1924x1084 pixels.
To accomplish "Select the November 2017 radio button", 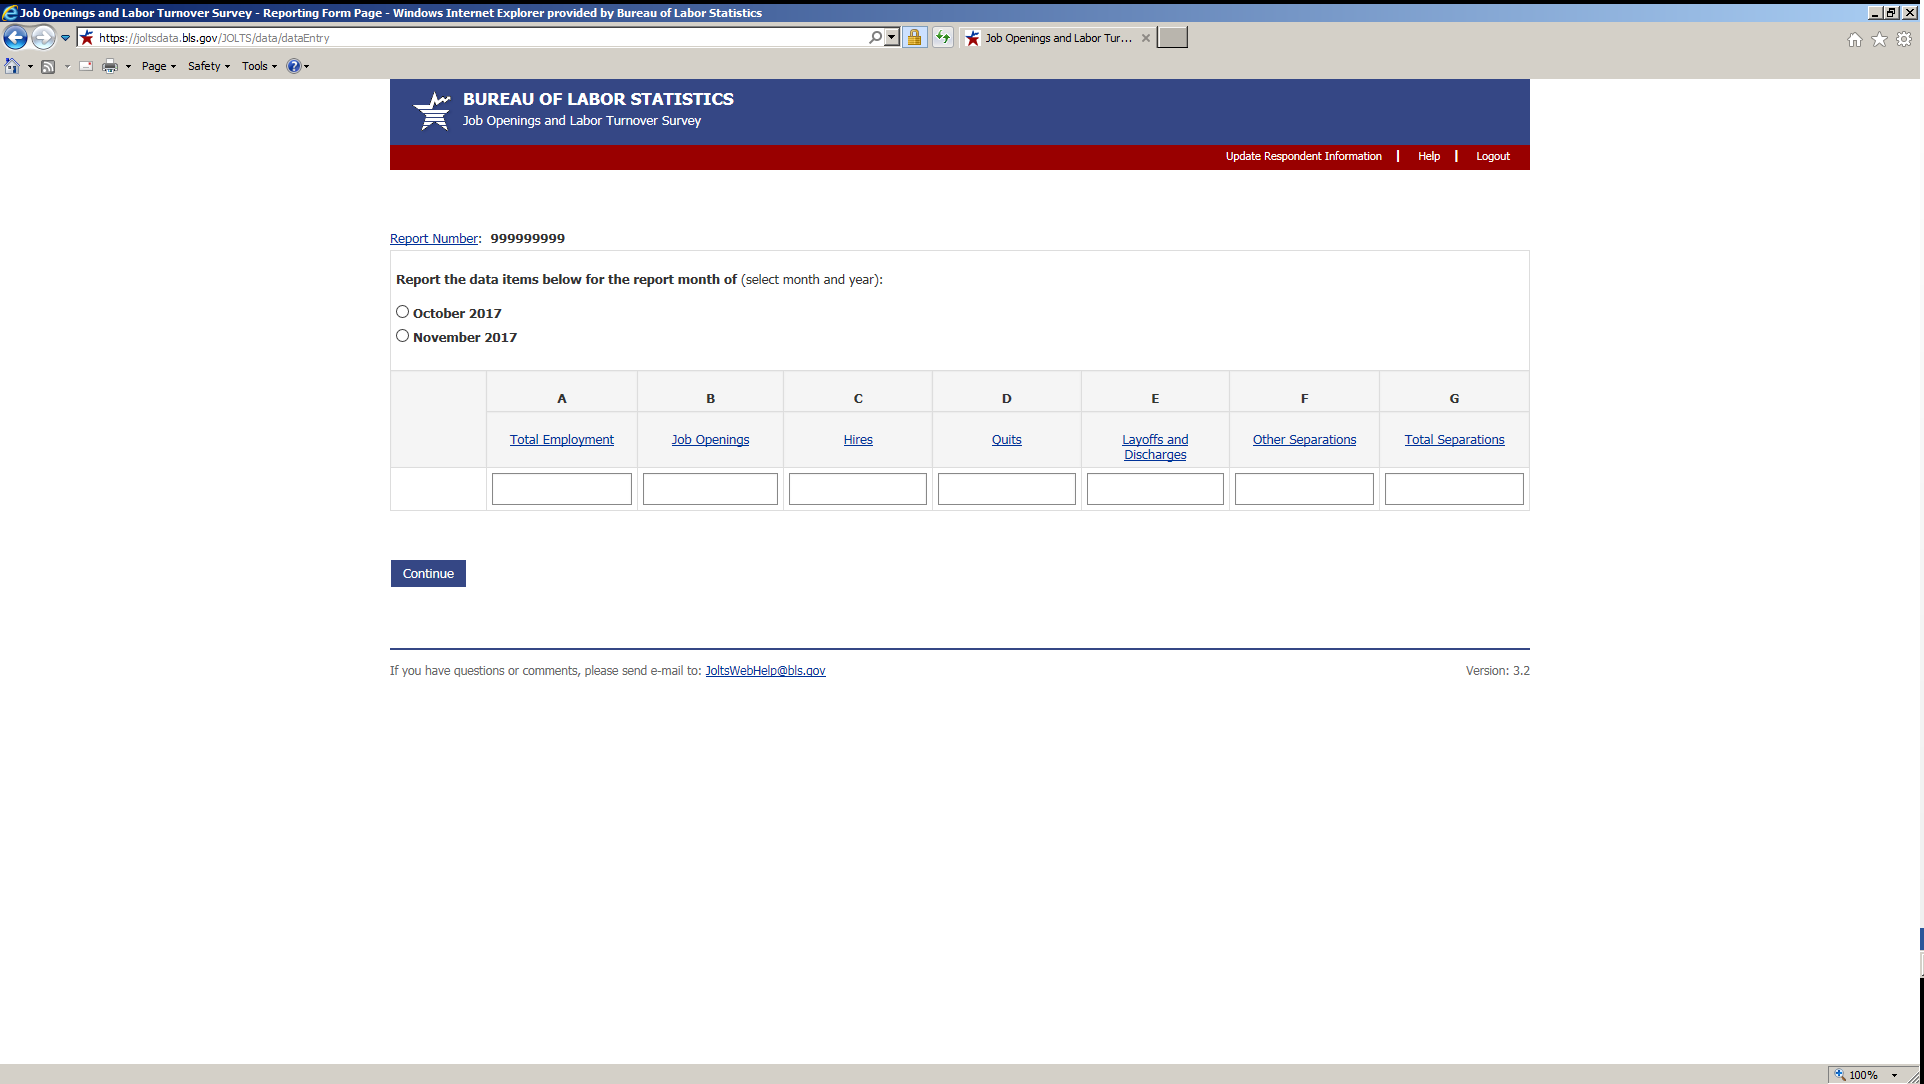I will tap(402, 336).
